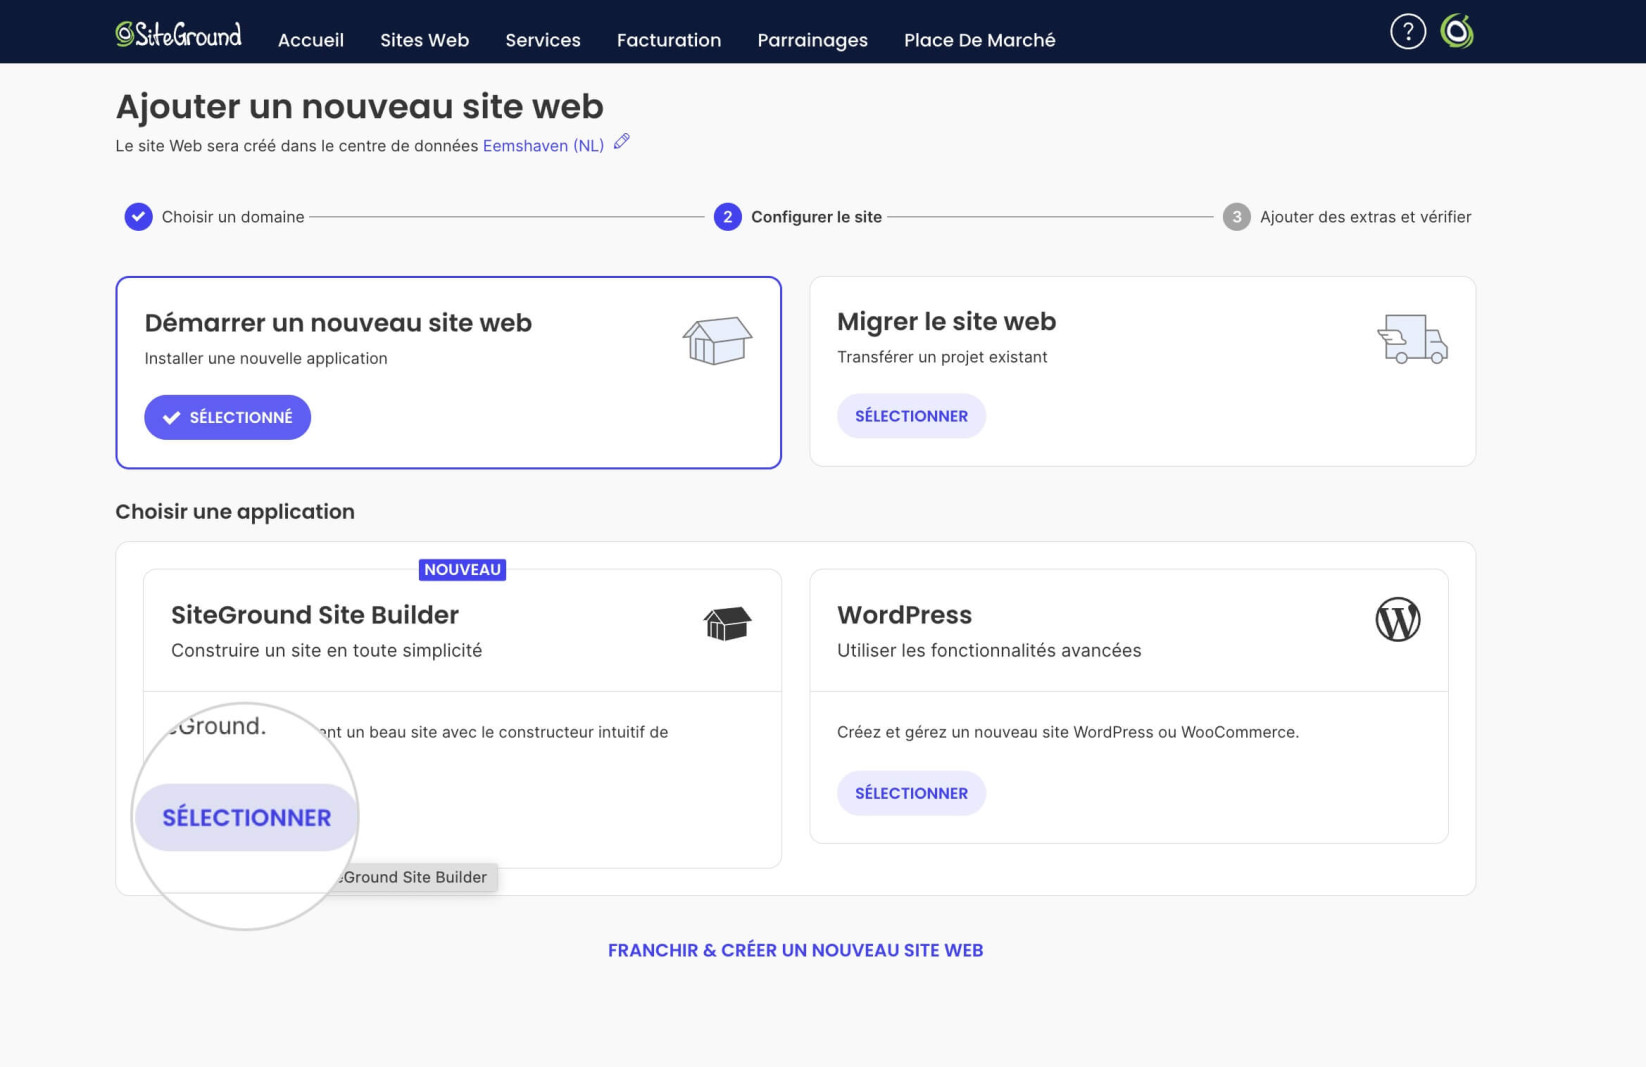Click Migrer le site web heading

[946, 322]
